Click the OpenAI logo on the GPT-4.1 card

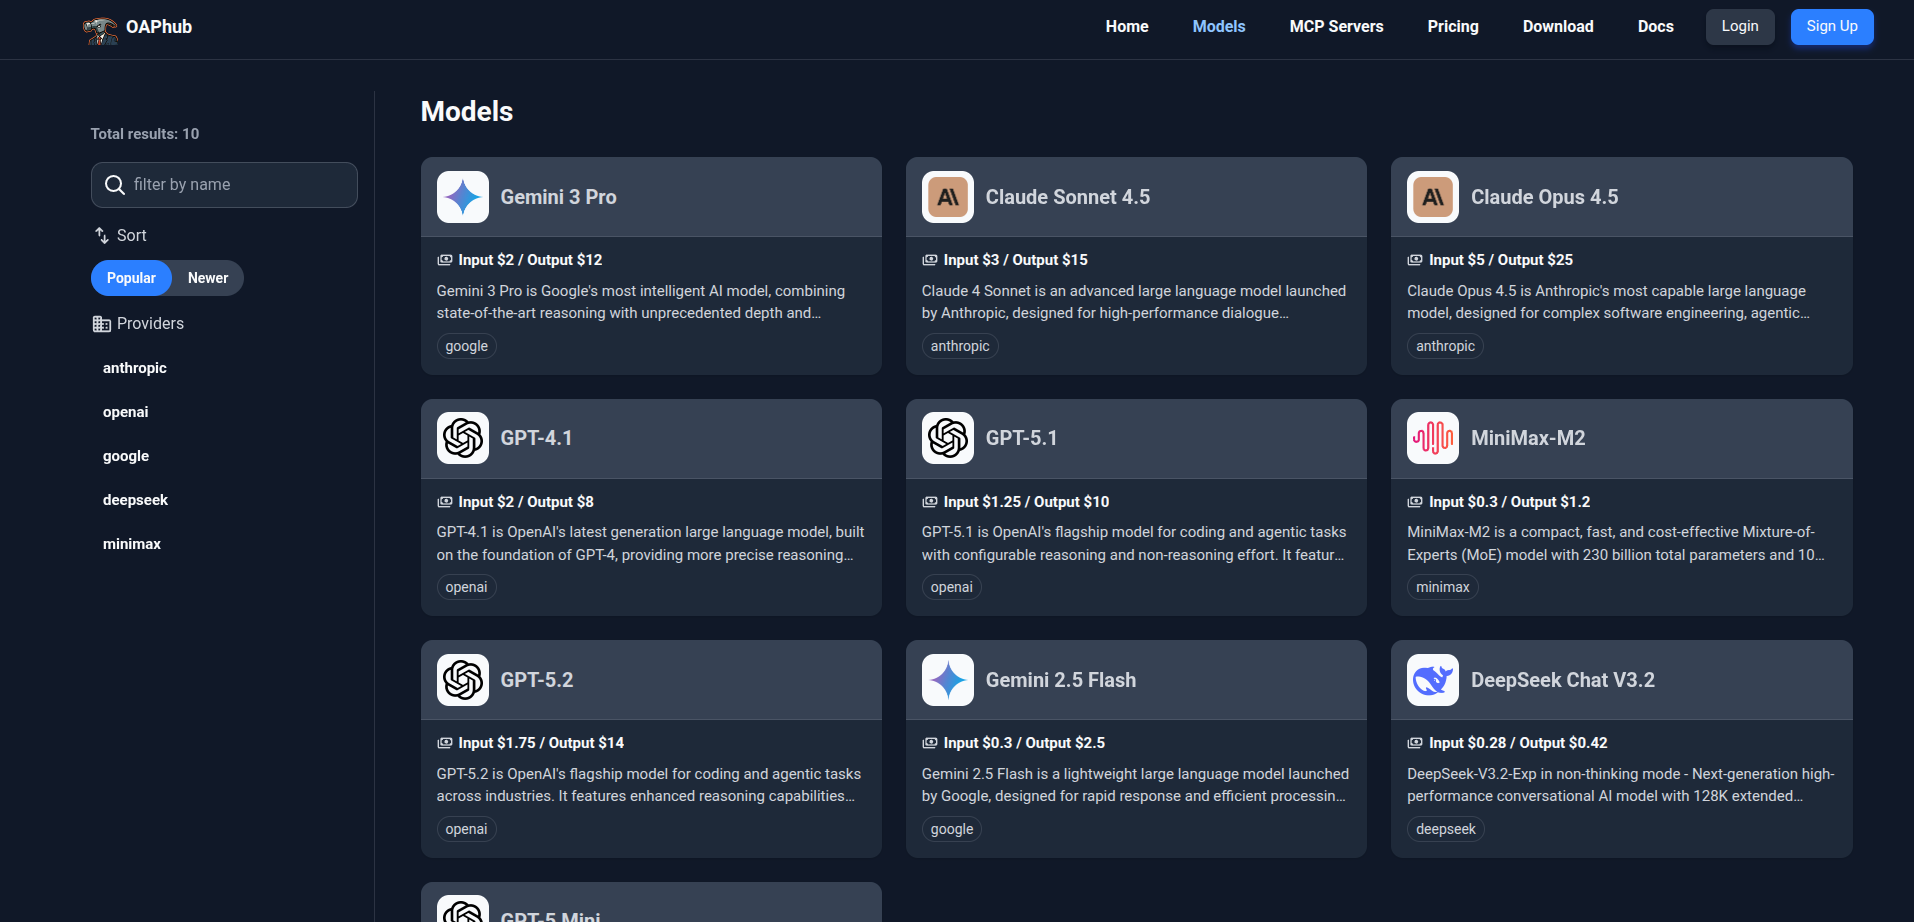coord(462,438)
